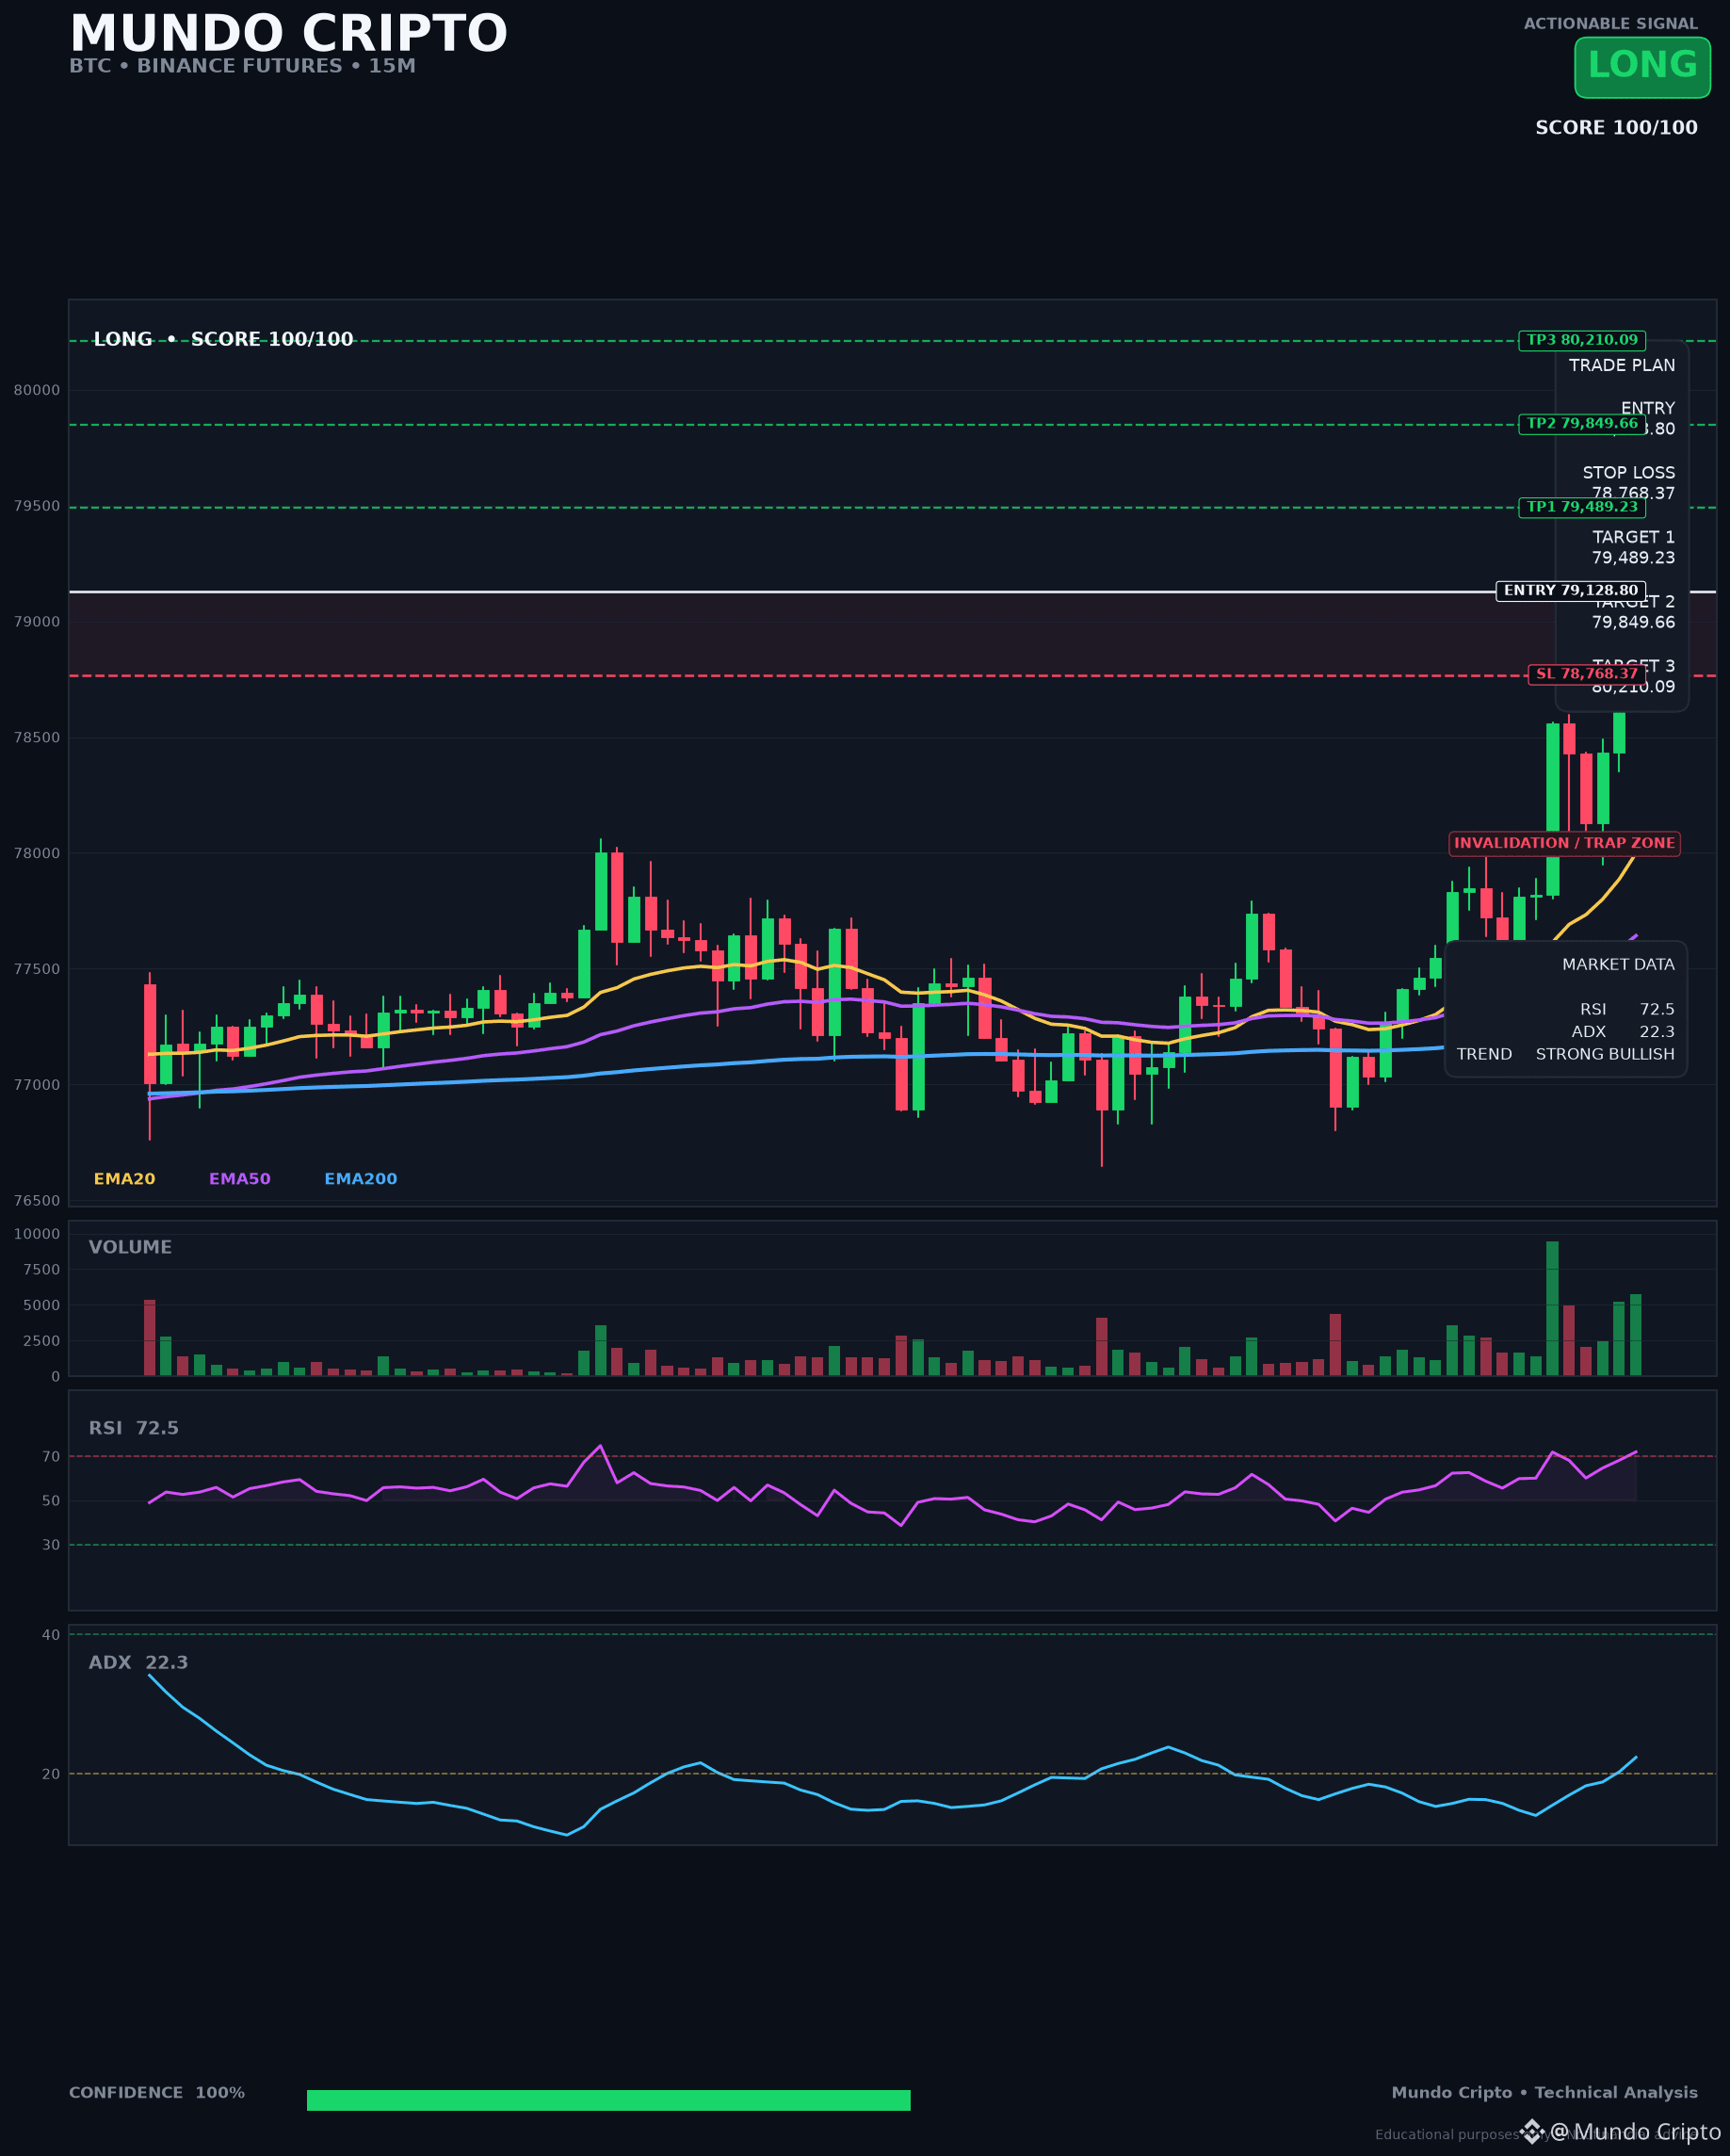Click the STOP LOSS label in trade plan
This screenshot has width=1730, height=2156.
click(1628, 472)
